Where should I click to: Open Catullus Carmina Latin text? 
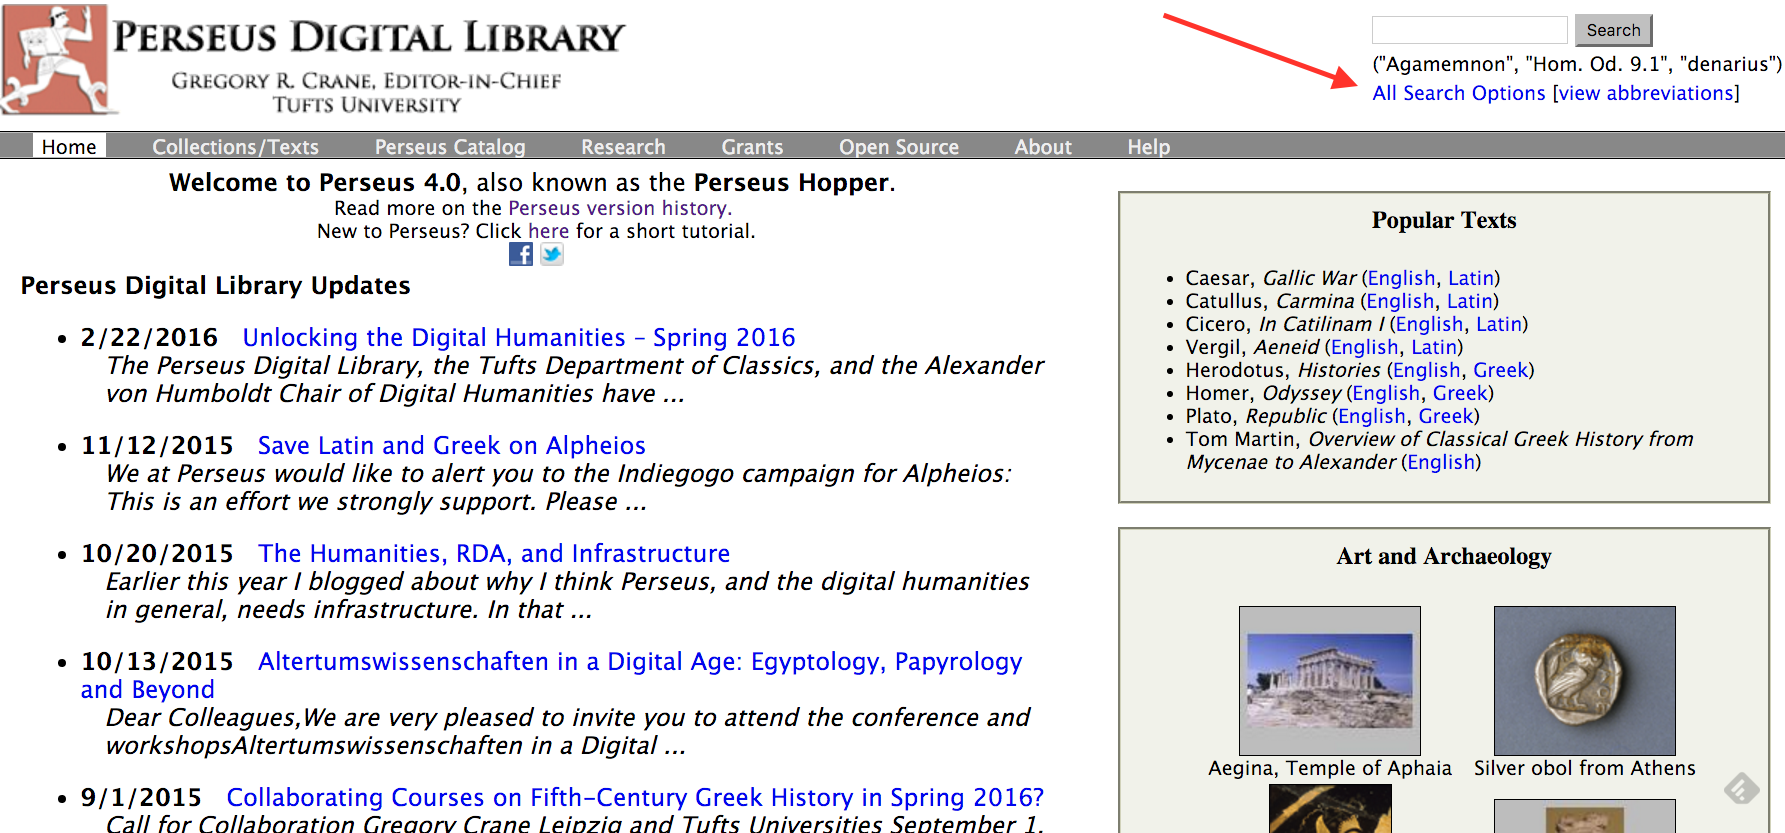point(1469,301)
